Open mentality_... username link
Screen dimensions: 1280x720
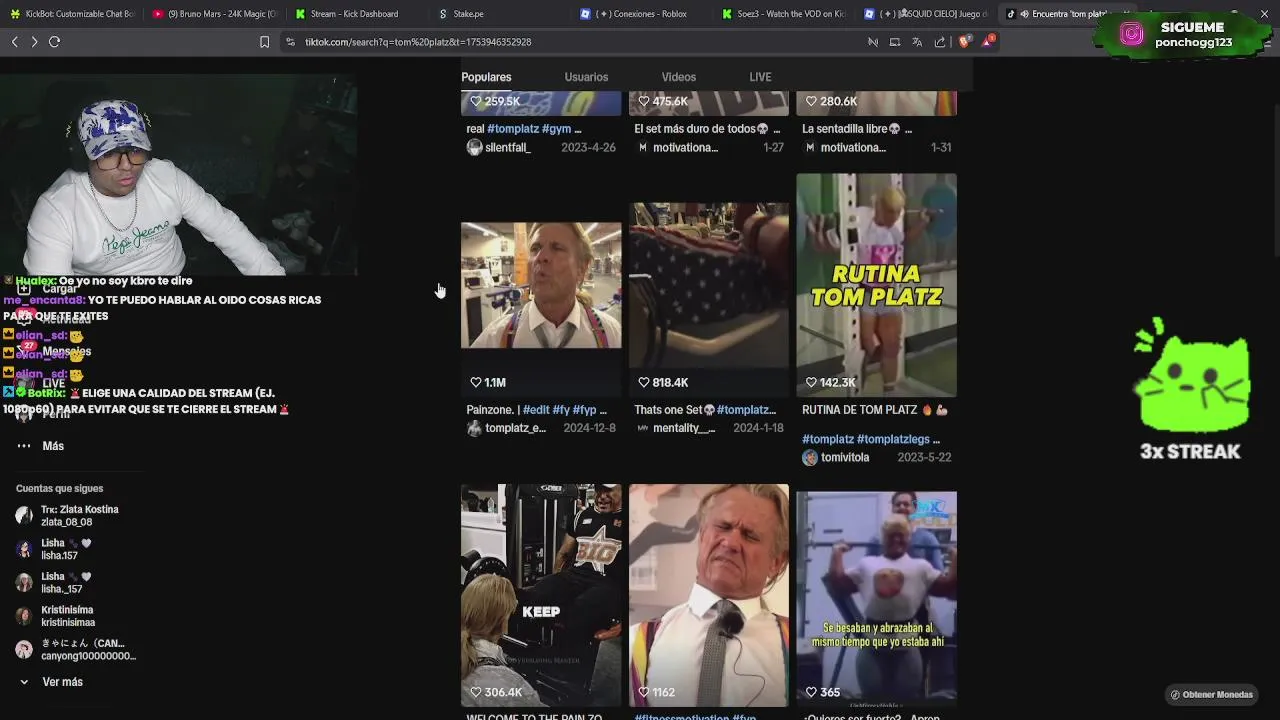(684, 428)
